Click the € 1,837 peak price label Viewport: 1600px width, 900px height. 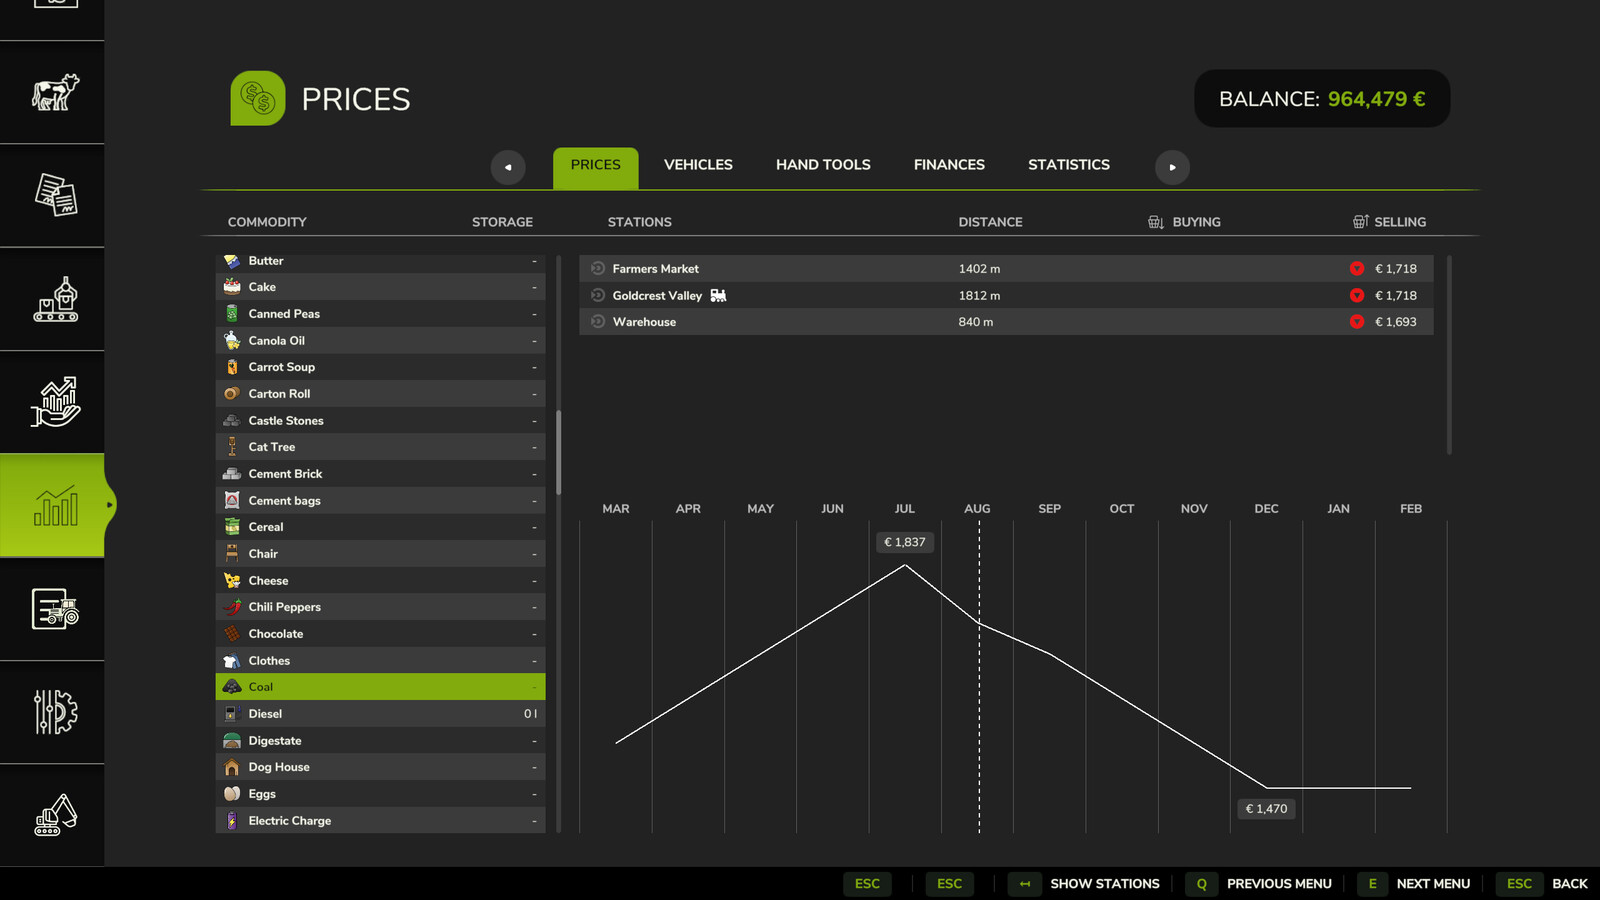coord(905,542)
